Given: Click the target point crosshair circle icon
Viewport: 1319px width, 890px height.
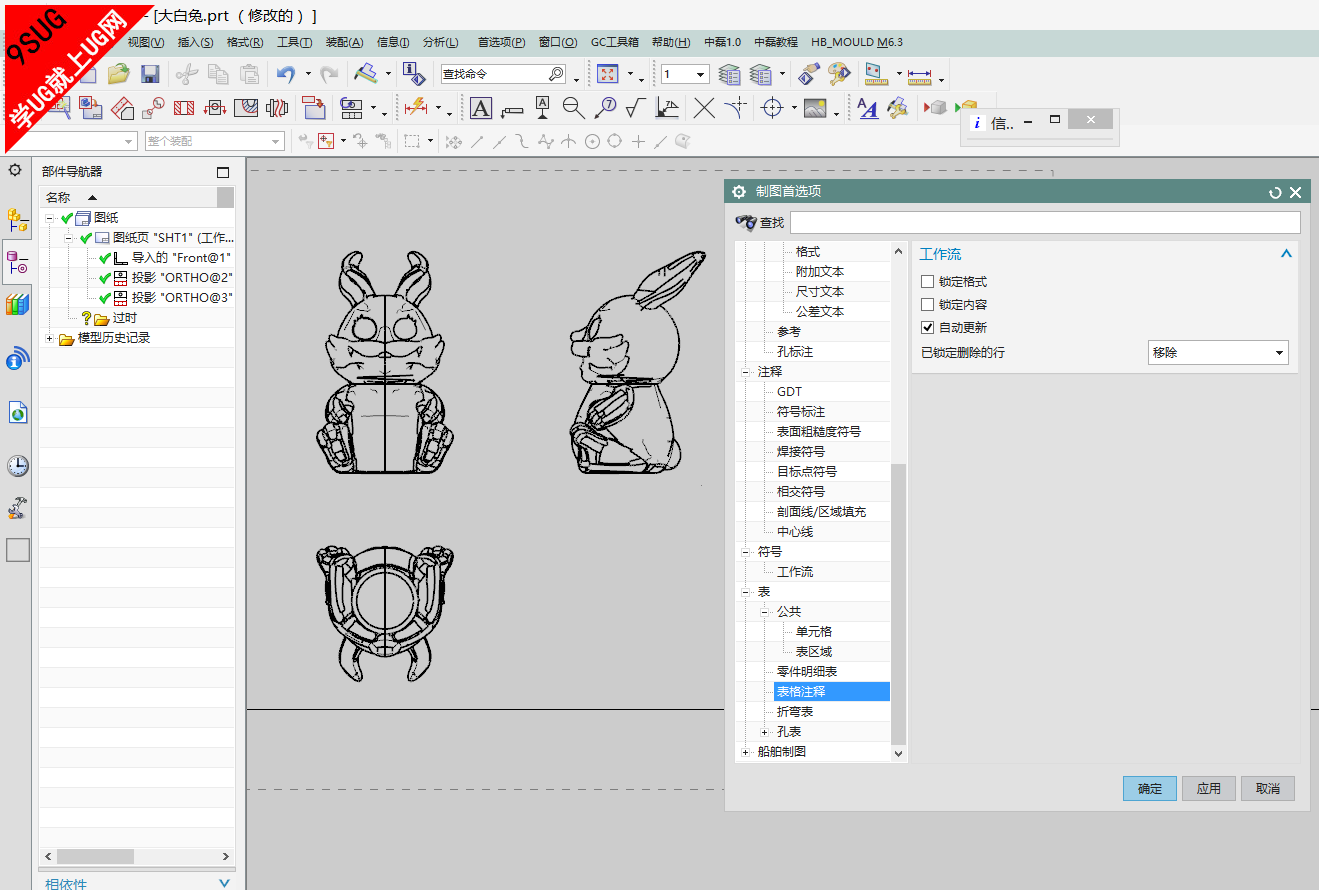Looking at the screenshot, I should (x=771, y=108).
